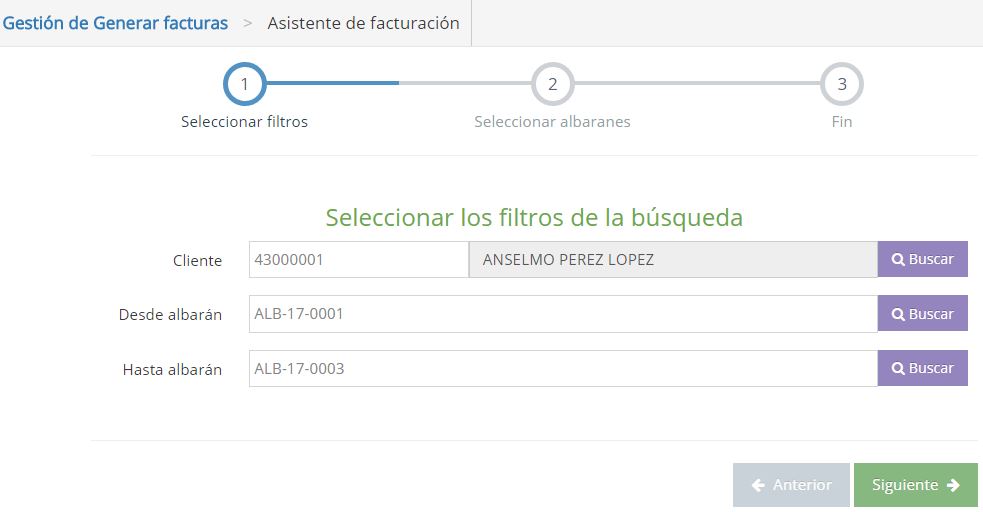Click the magnifier icon in Cliente Buscar button
The height and width of the screenshot is (512, 983).
pos(898,259)
